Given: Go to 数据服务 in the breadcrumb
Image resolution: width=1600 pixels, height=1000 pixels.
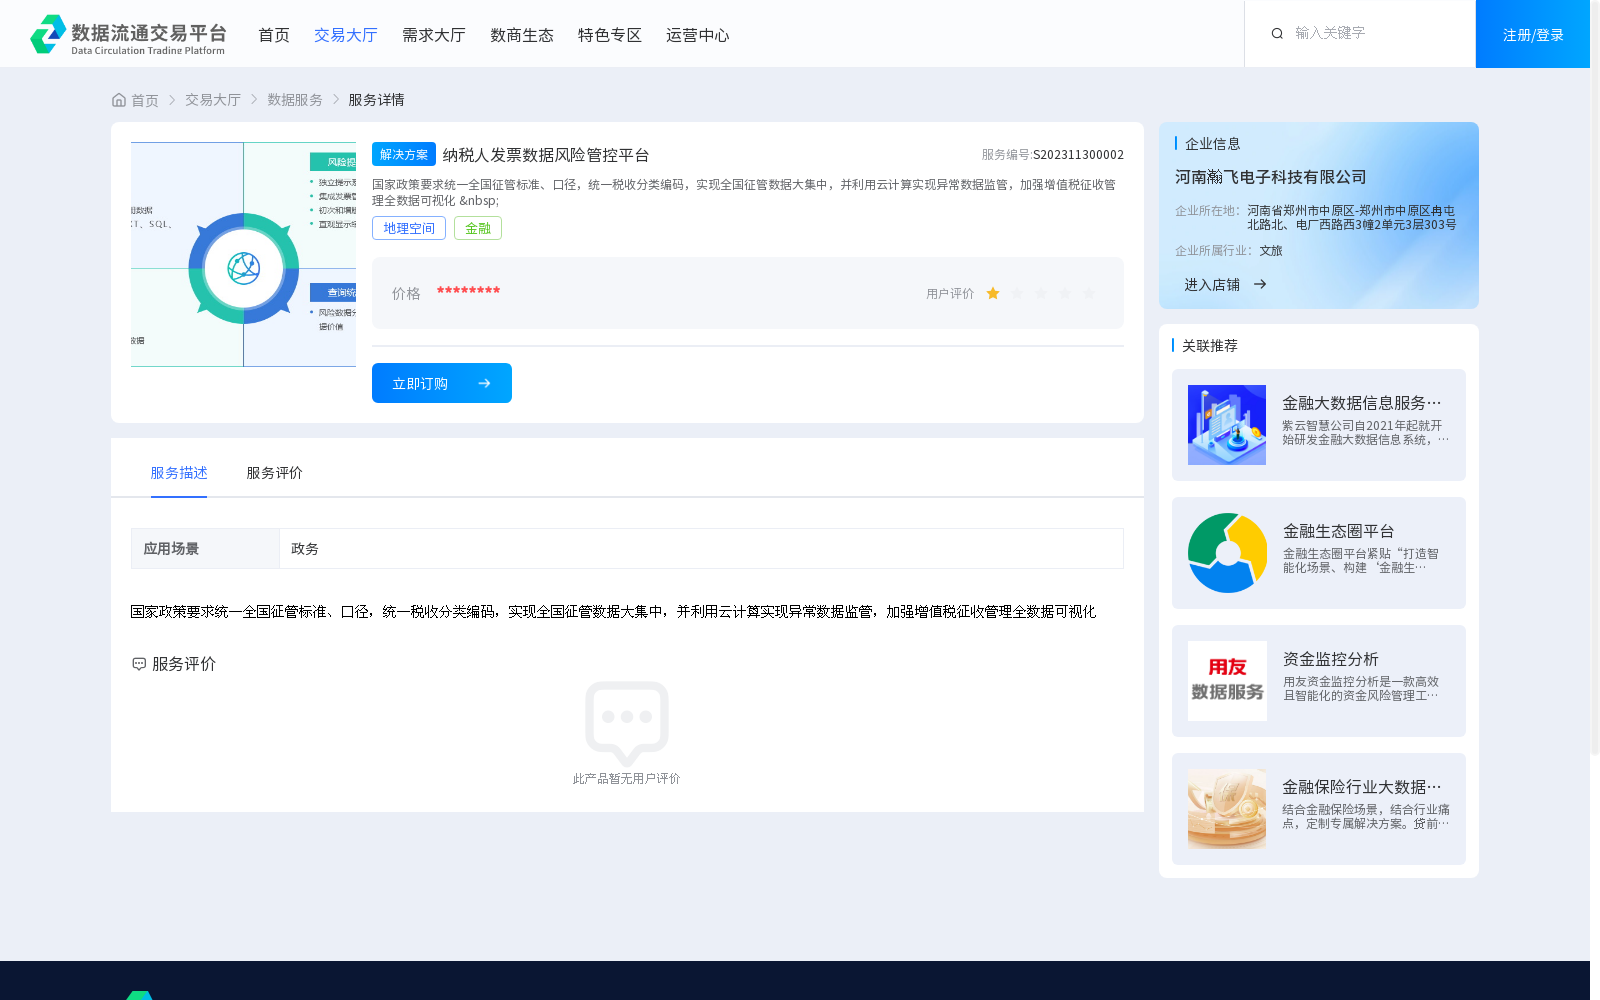Looking at the screenshot, I should pyautogui.click(x=295, y=100).
